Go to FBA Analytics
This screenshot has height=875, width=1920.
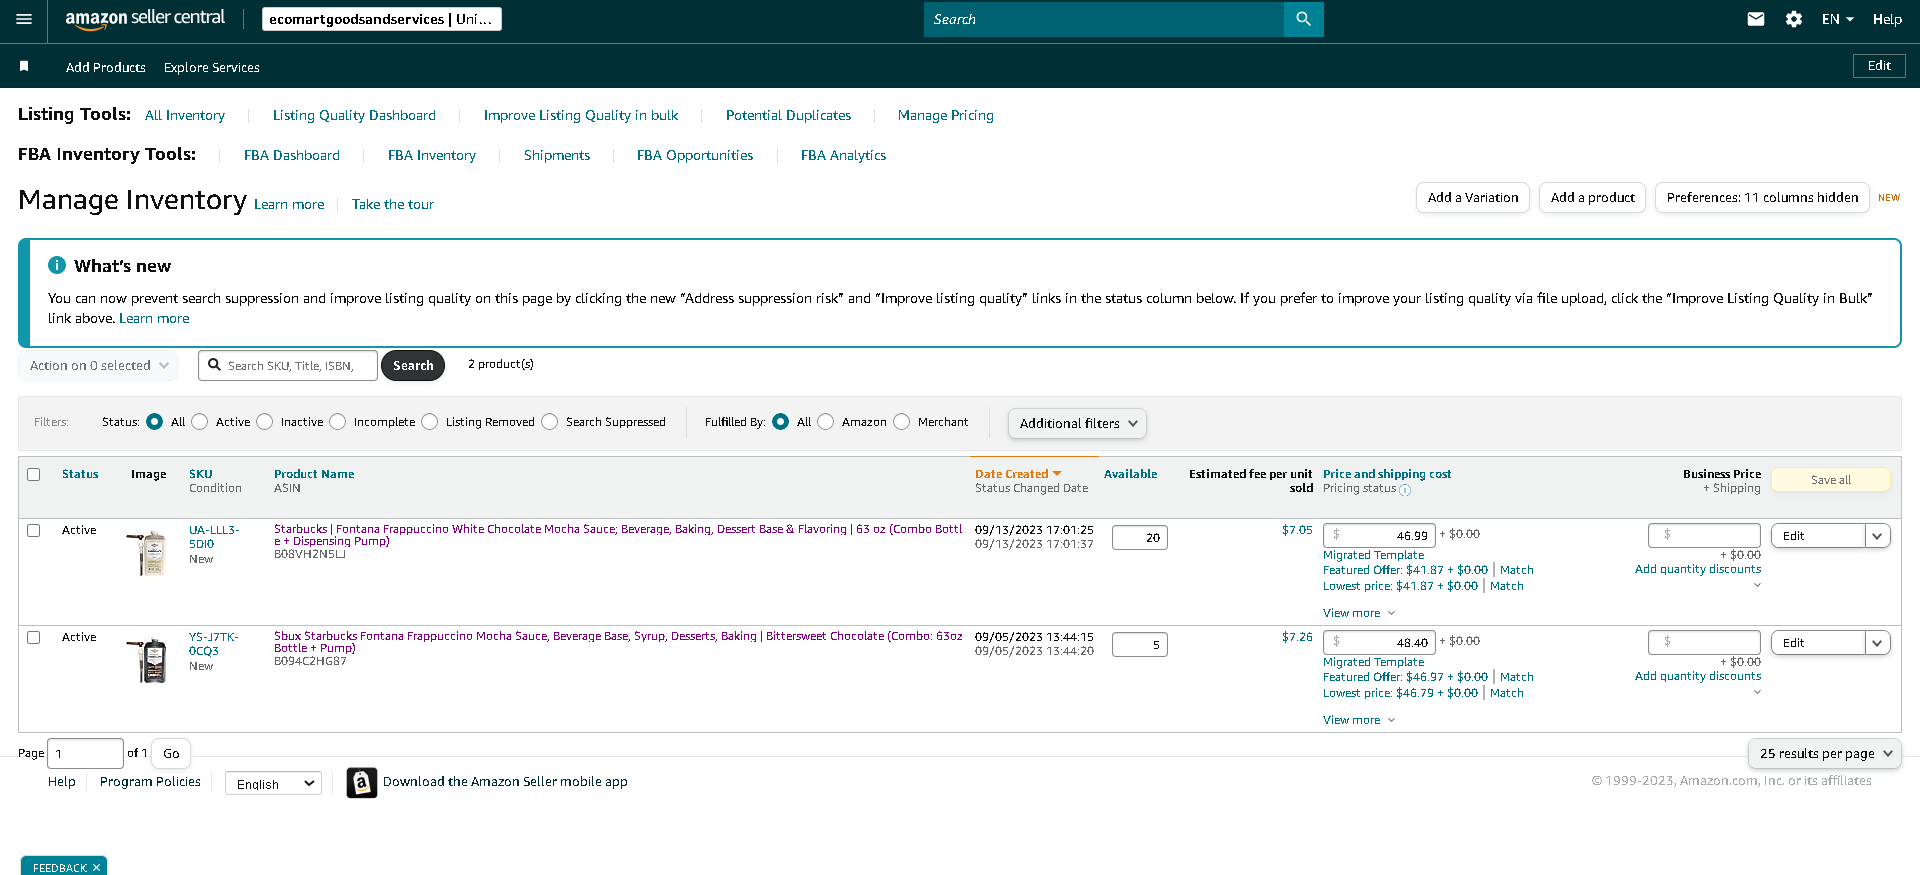point(843,156)
